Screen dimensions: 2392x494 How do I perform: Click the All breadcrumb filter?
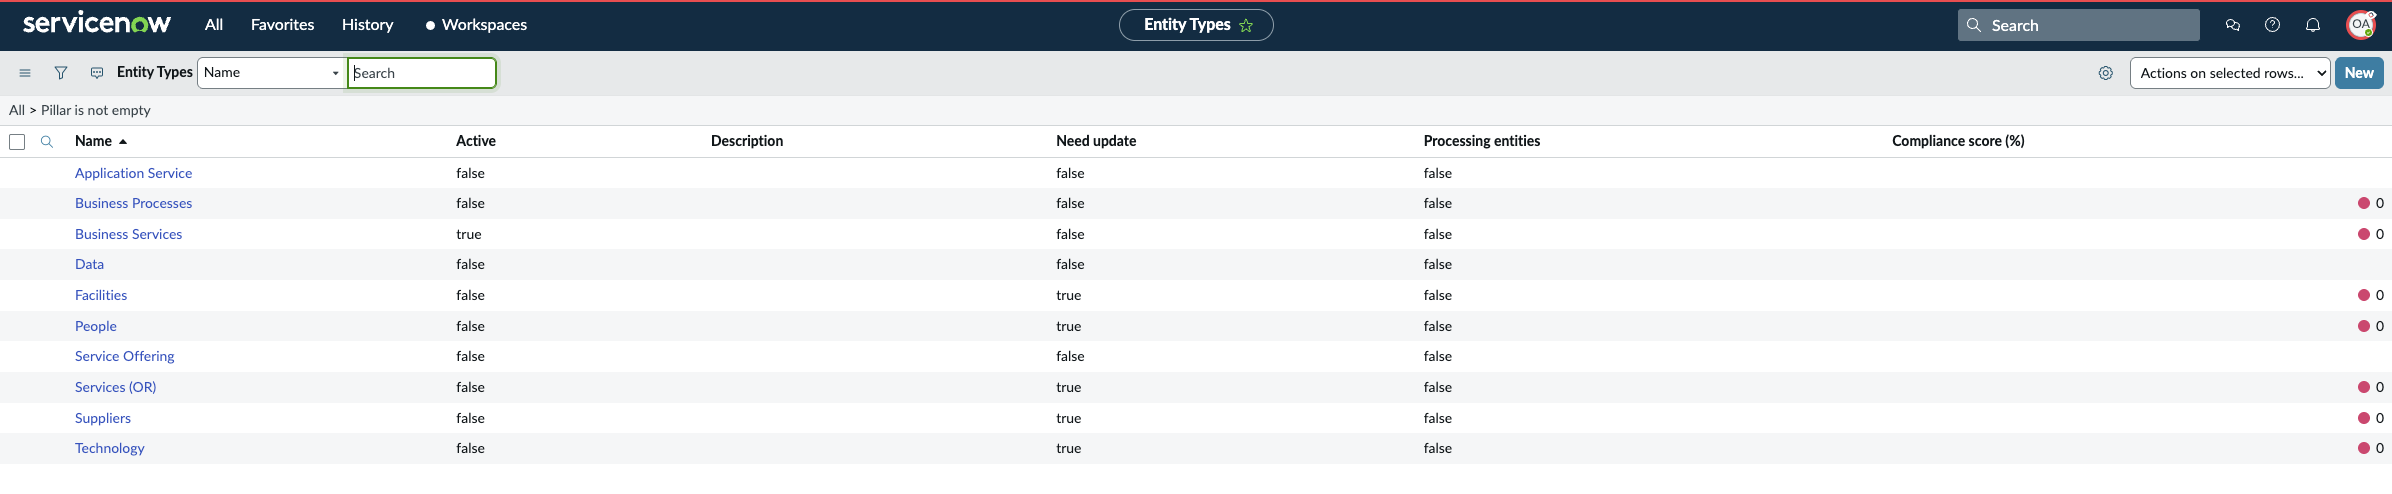point(17,110)
